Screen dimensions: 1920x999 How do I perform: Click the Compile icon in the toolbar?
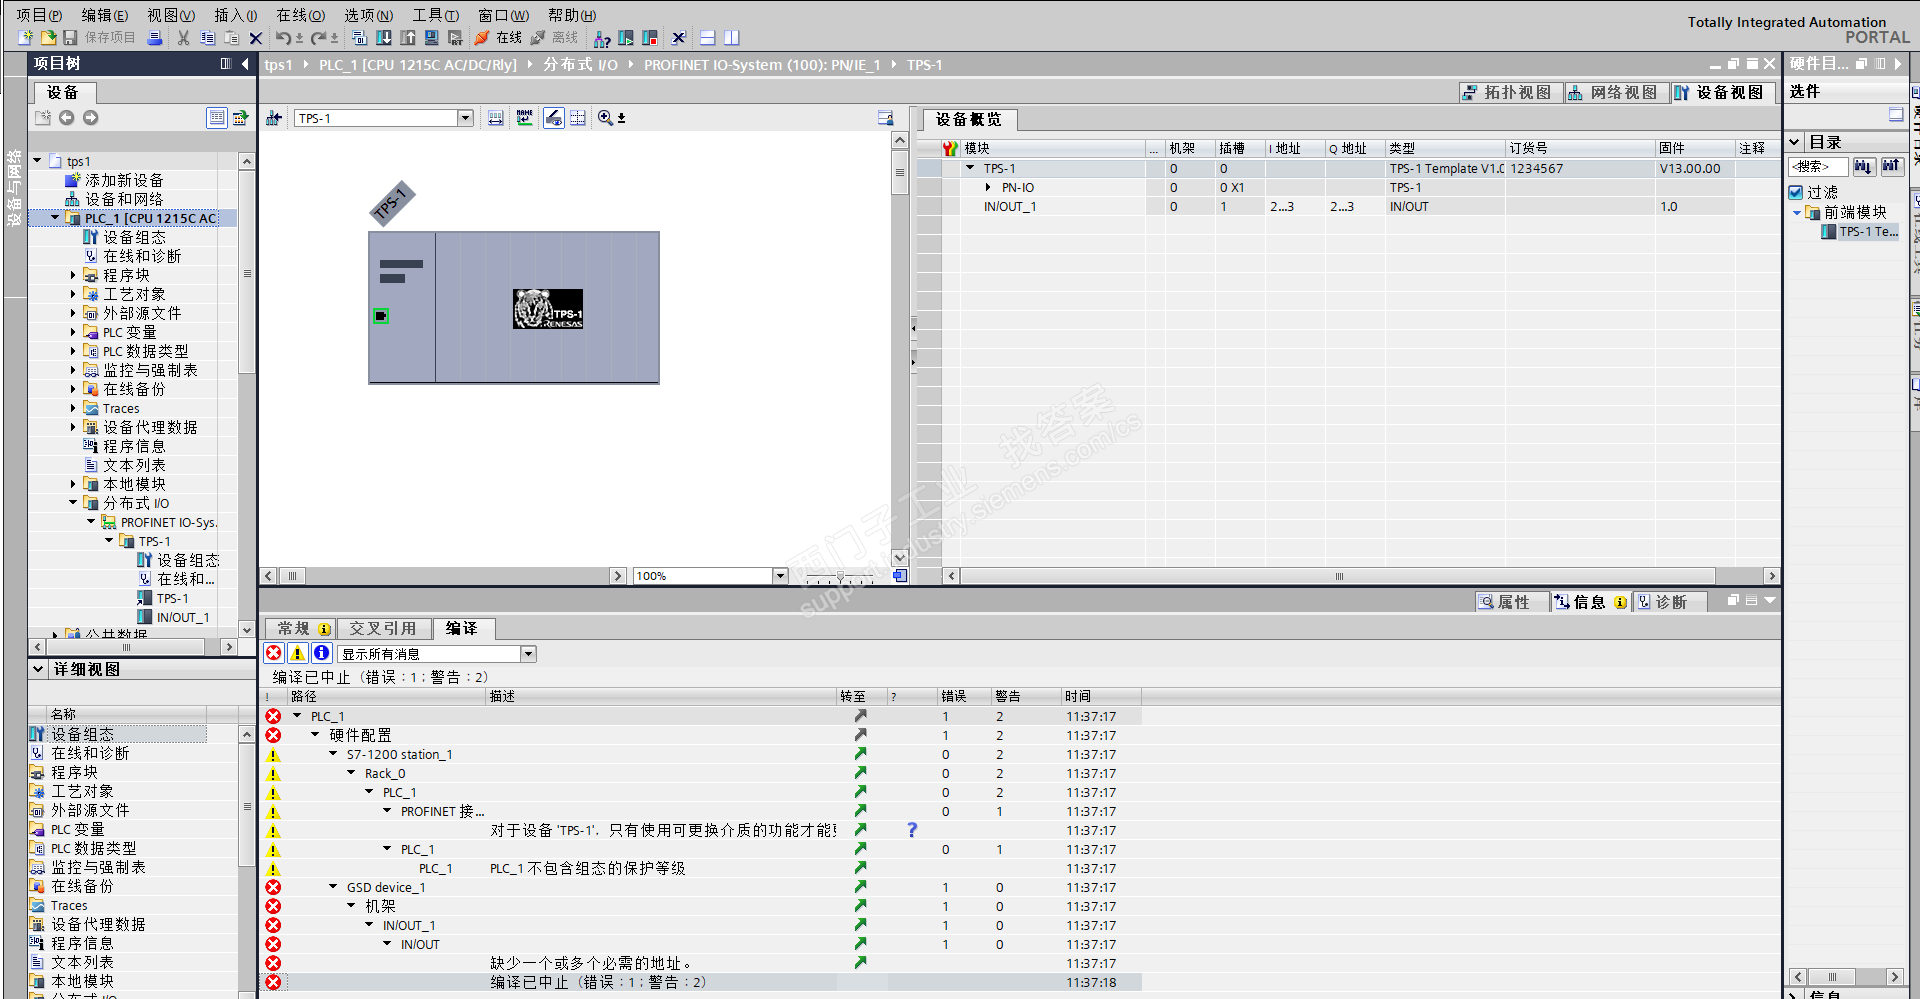click(x=360, y=38)
